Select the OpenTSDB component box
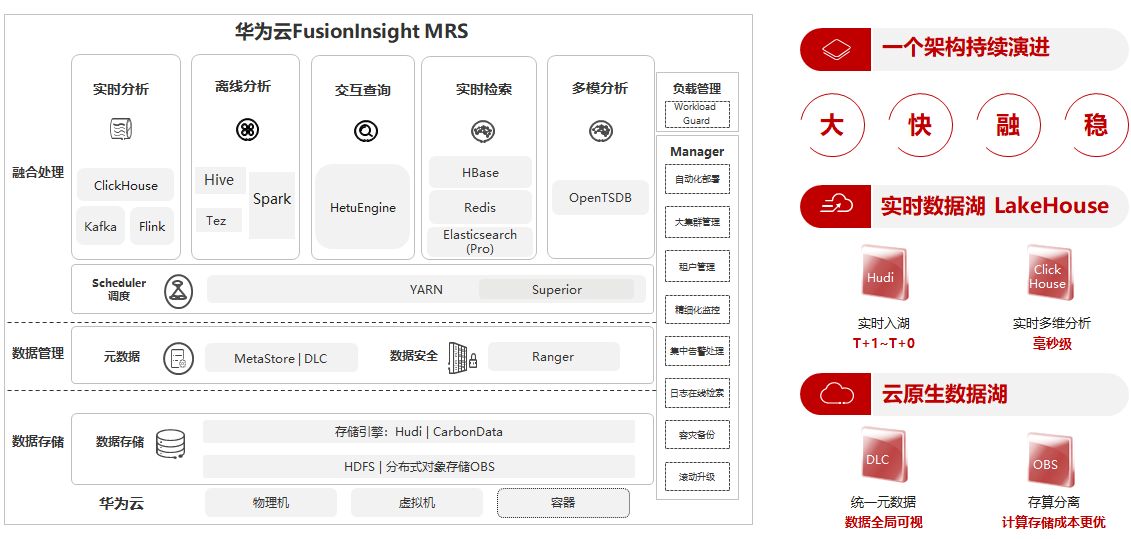The width and height of the screenshot is (1131, 539). [601, 197]
